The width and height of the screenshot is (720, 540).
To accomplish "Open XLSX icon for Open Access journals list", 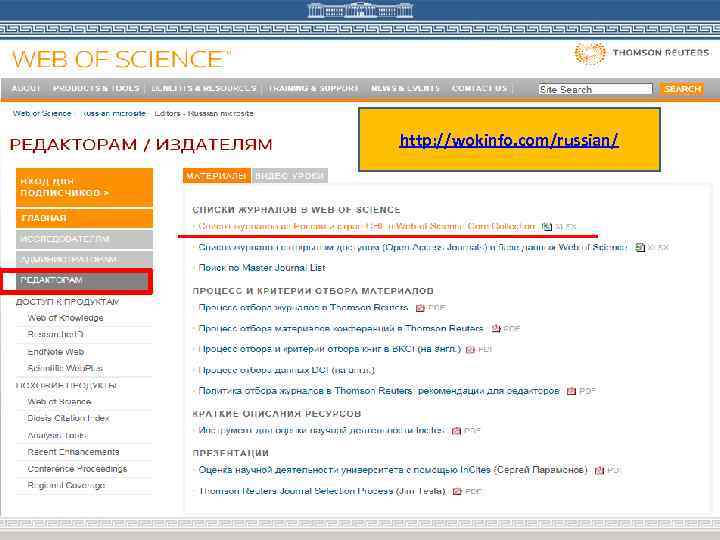I will [640, 248].
